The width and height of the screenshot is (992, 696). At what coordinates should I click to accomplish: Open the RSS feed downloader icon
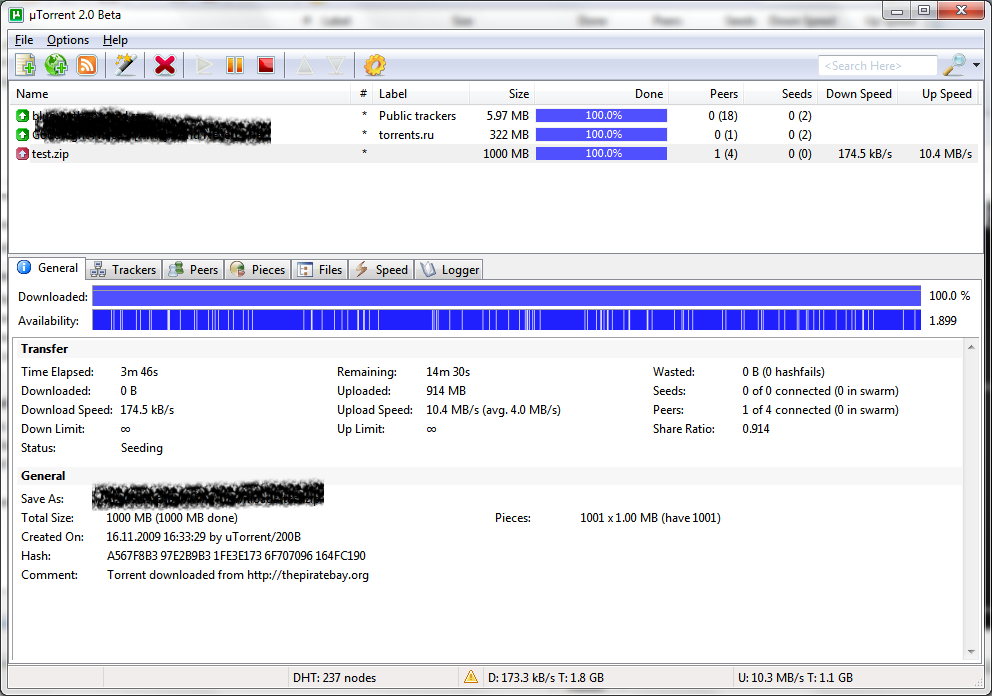[x=87, y=65]
